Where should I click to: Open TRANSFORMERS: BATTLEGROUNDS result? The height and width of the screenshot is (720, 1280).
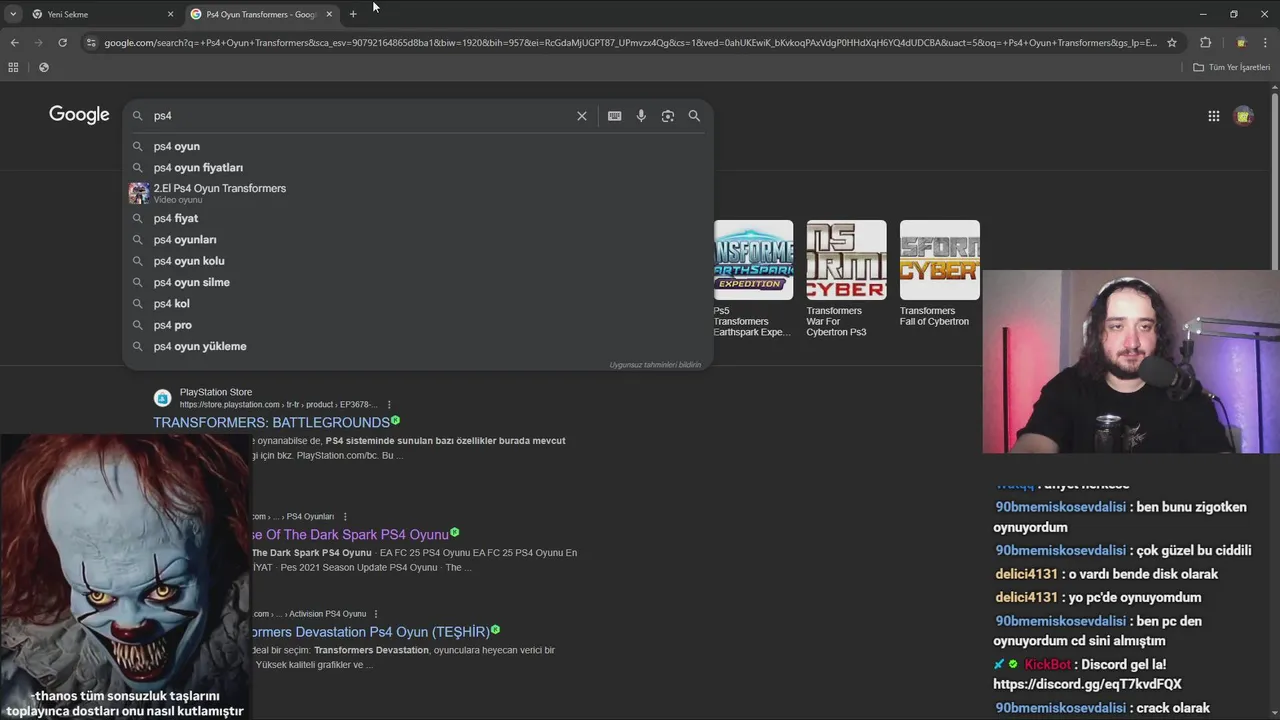[271, 423]
